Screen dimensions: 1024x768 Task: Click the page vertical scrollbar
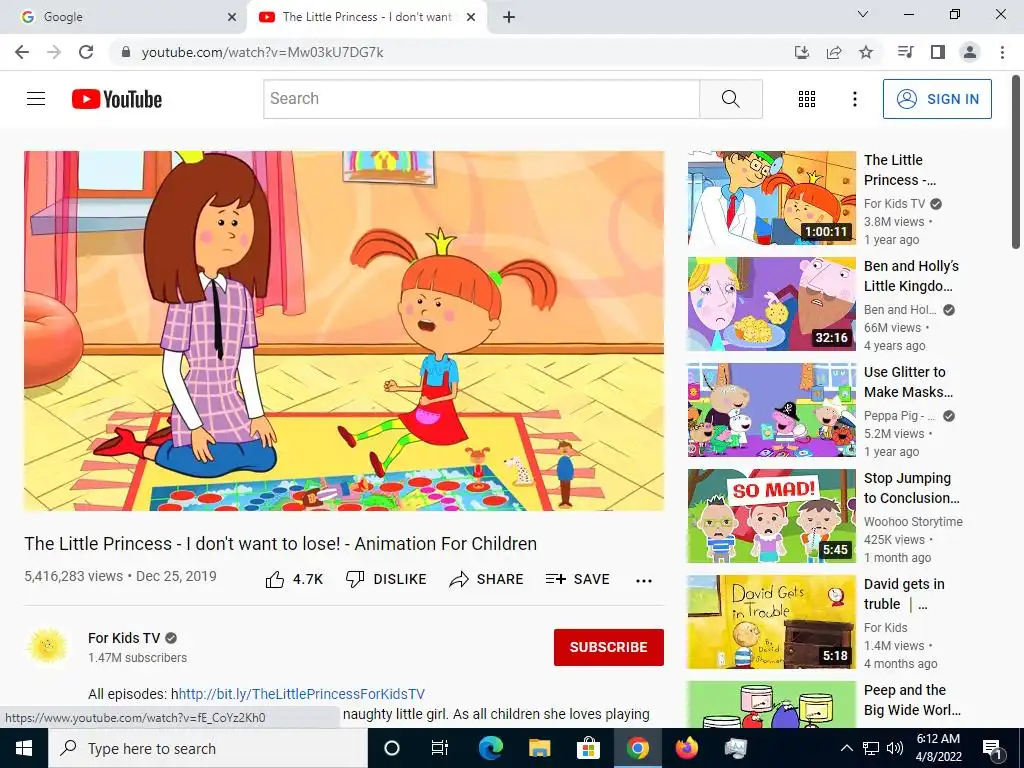(x=1016, y=162)
